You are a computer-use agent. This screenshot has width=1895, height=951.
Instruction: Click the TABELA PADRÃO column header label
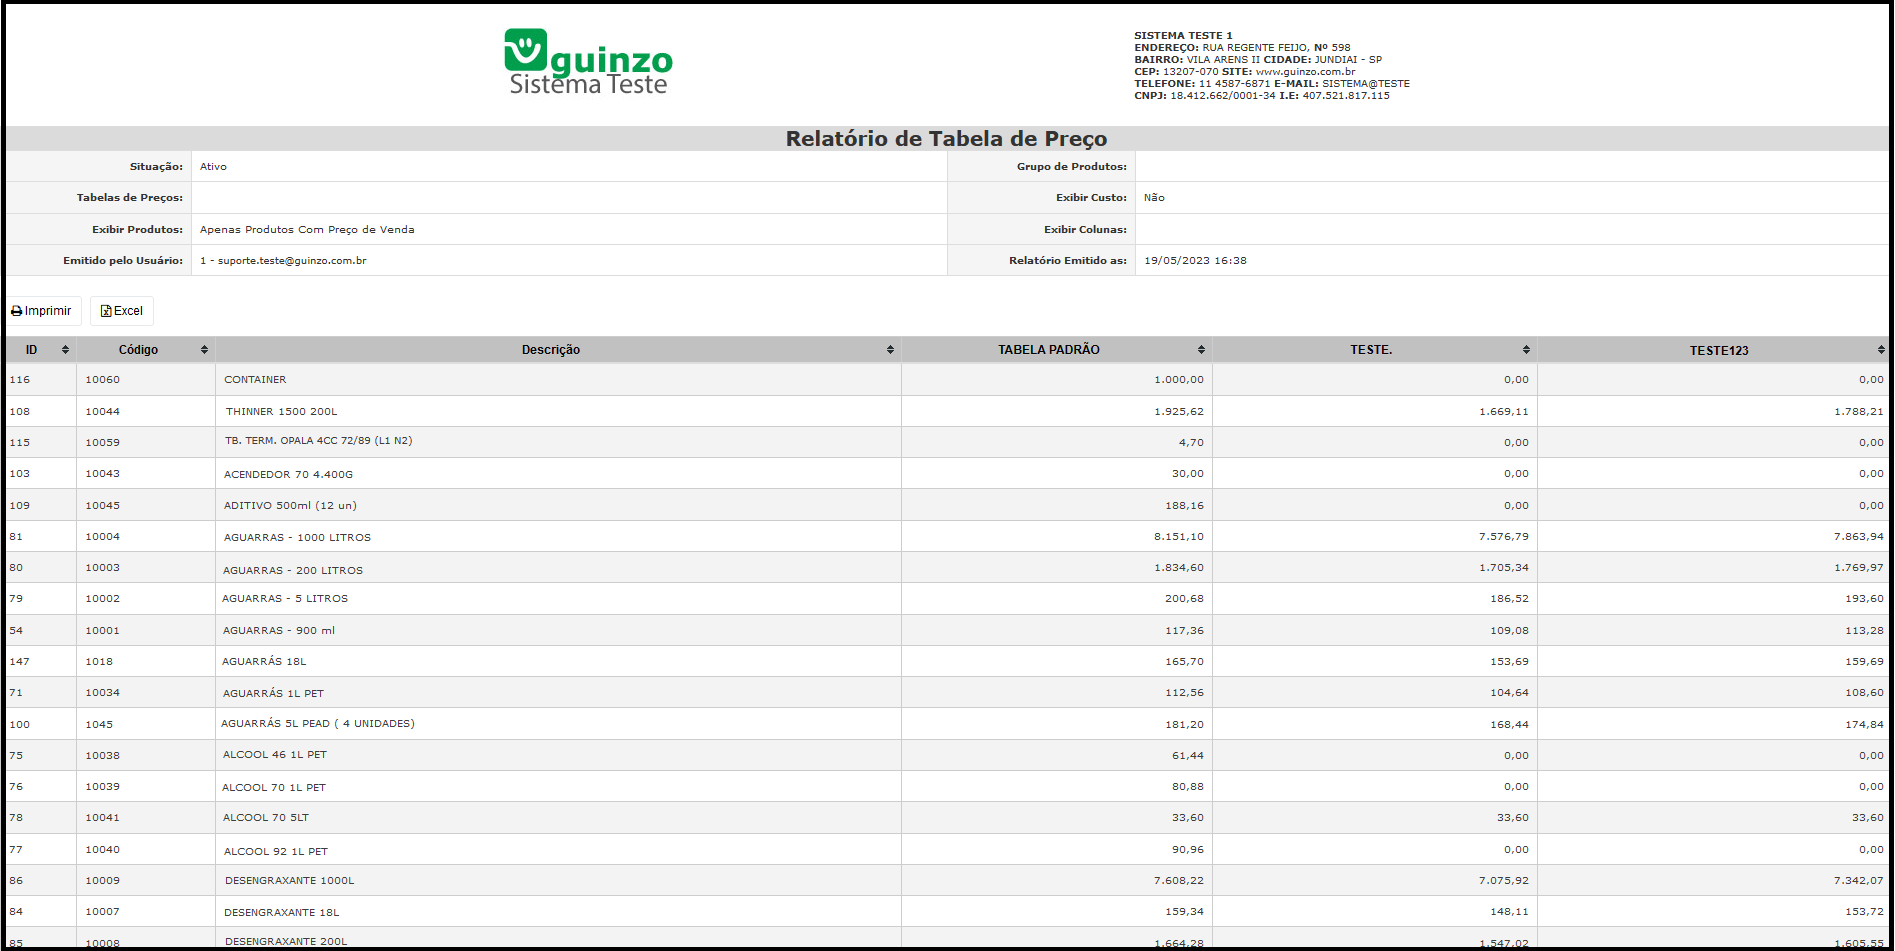point(1048,350)
